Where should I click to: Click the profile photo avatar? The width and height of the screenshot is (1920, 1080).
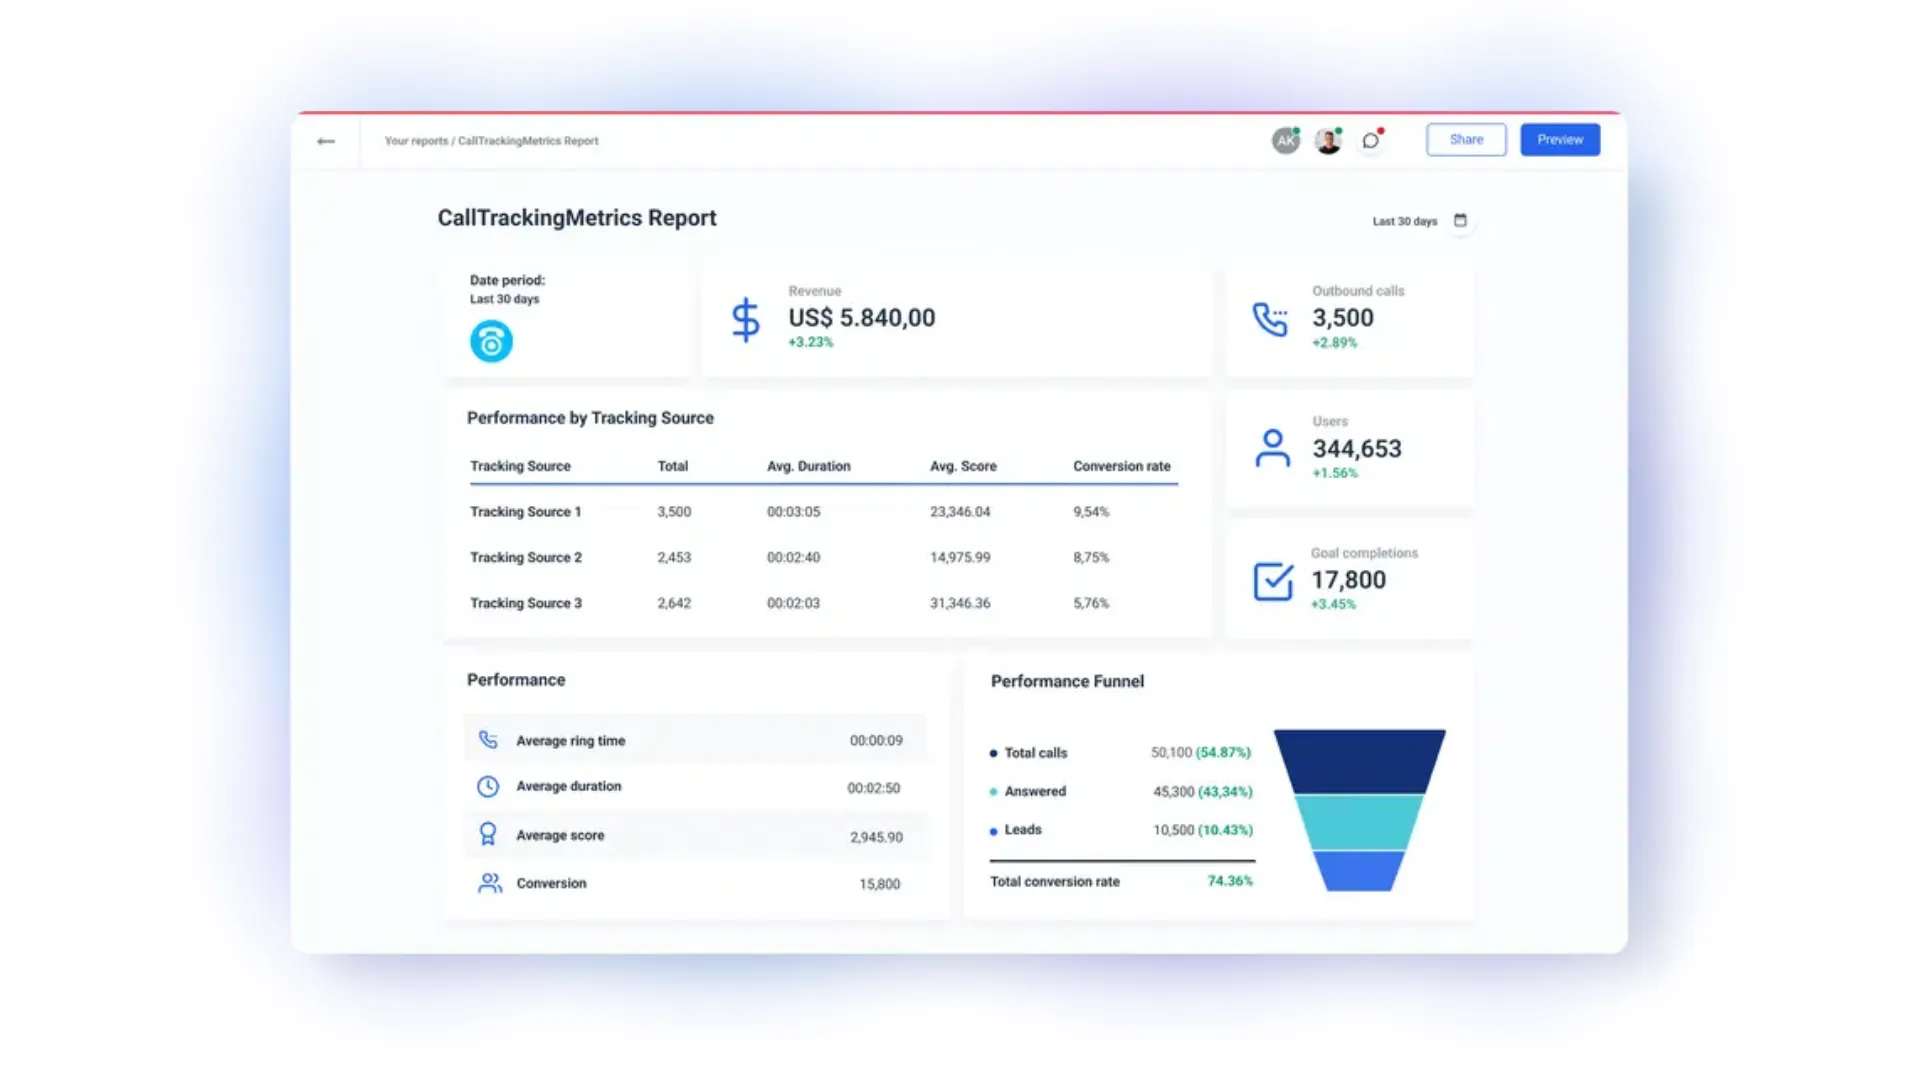point(1328,141)
